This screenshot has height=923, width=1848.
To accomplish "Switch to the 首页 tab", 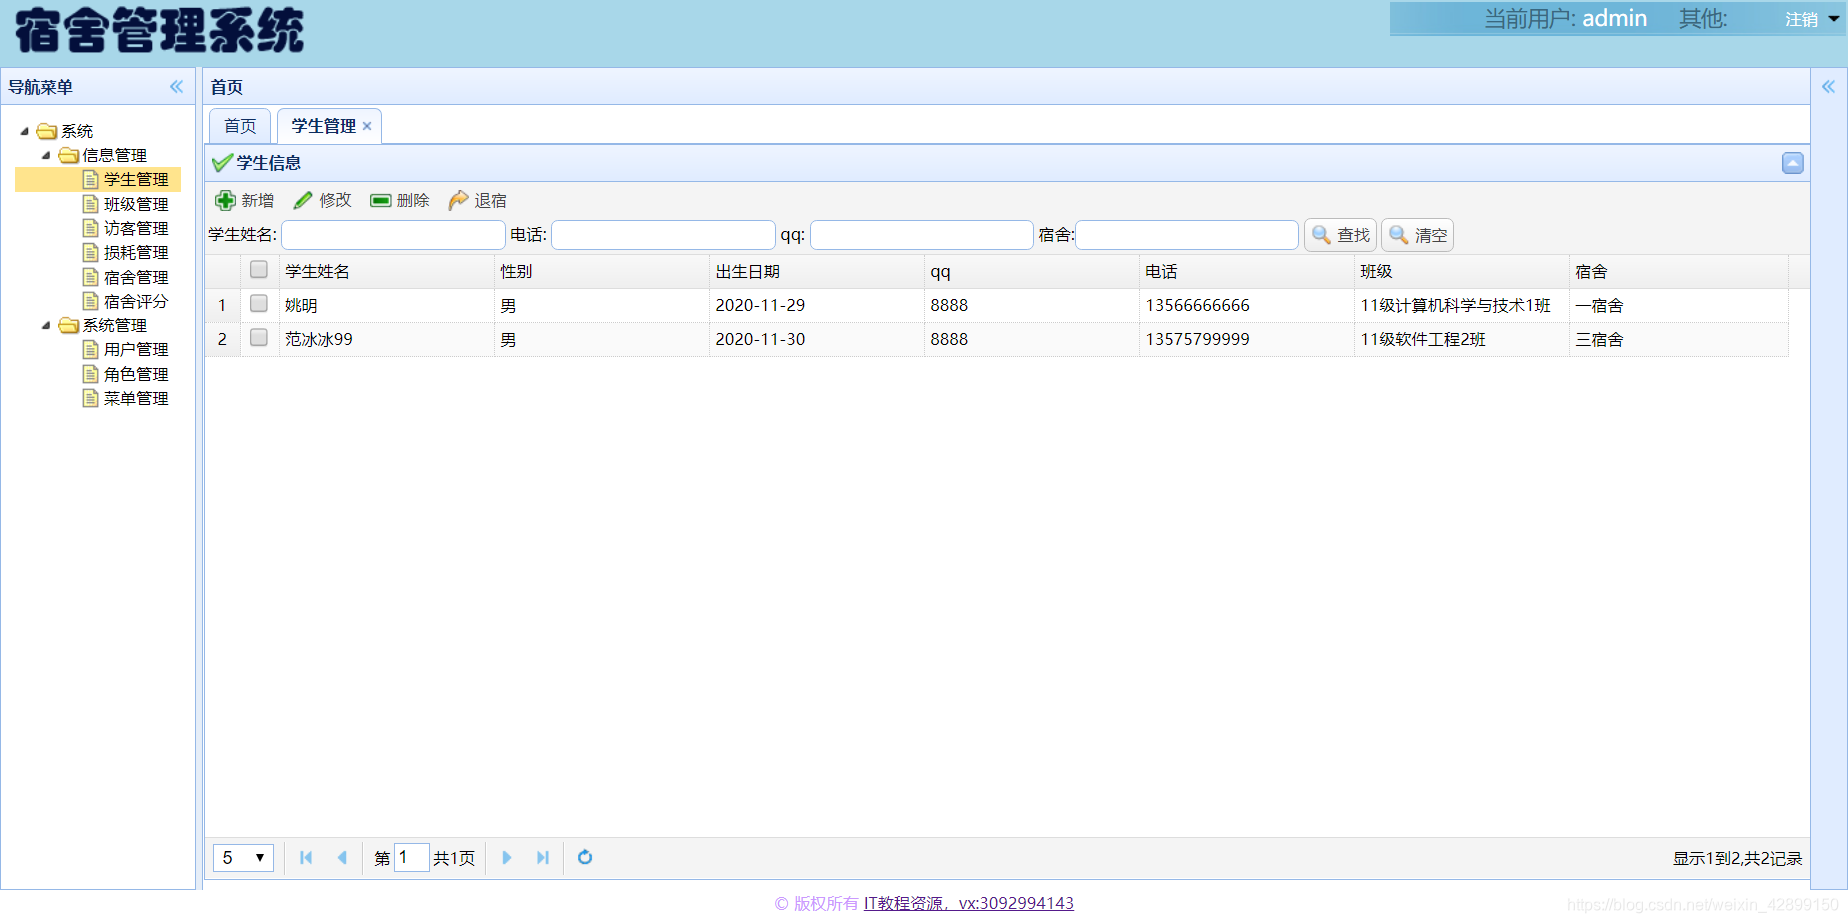I will [240, 126].
